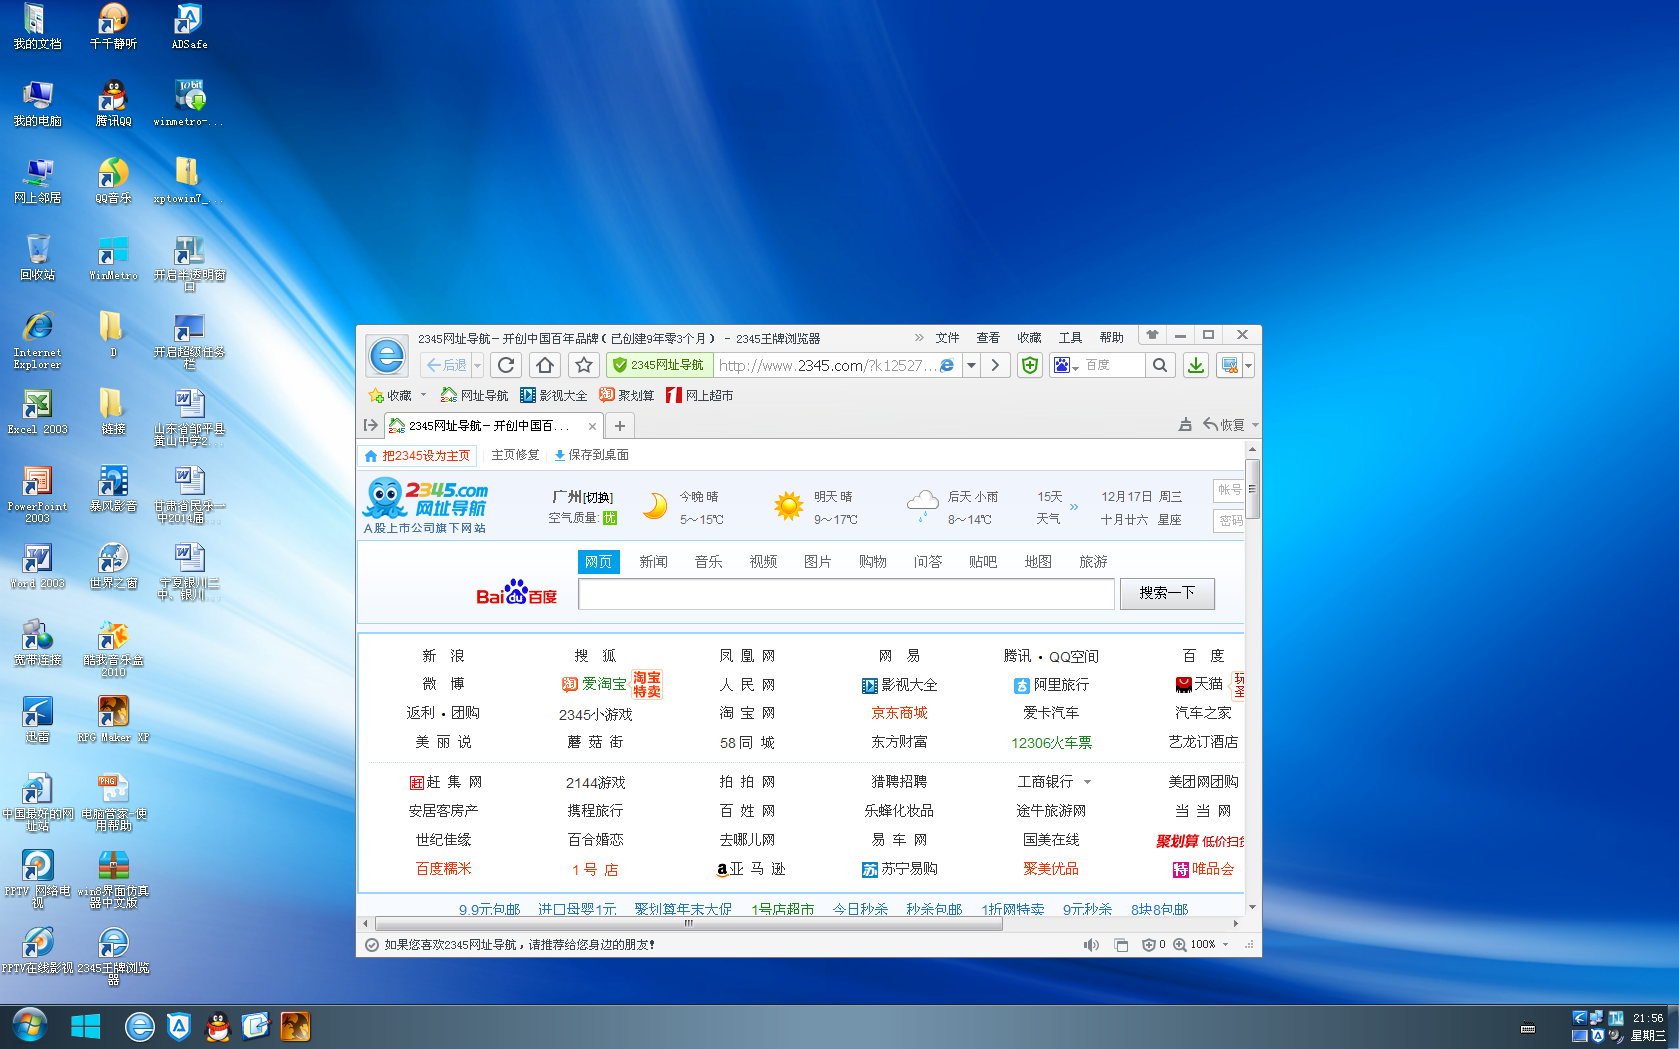Click the star bookmark icon in toolbar

pyautogui.click(x=585, y=365)
